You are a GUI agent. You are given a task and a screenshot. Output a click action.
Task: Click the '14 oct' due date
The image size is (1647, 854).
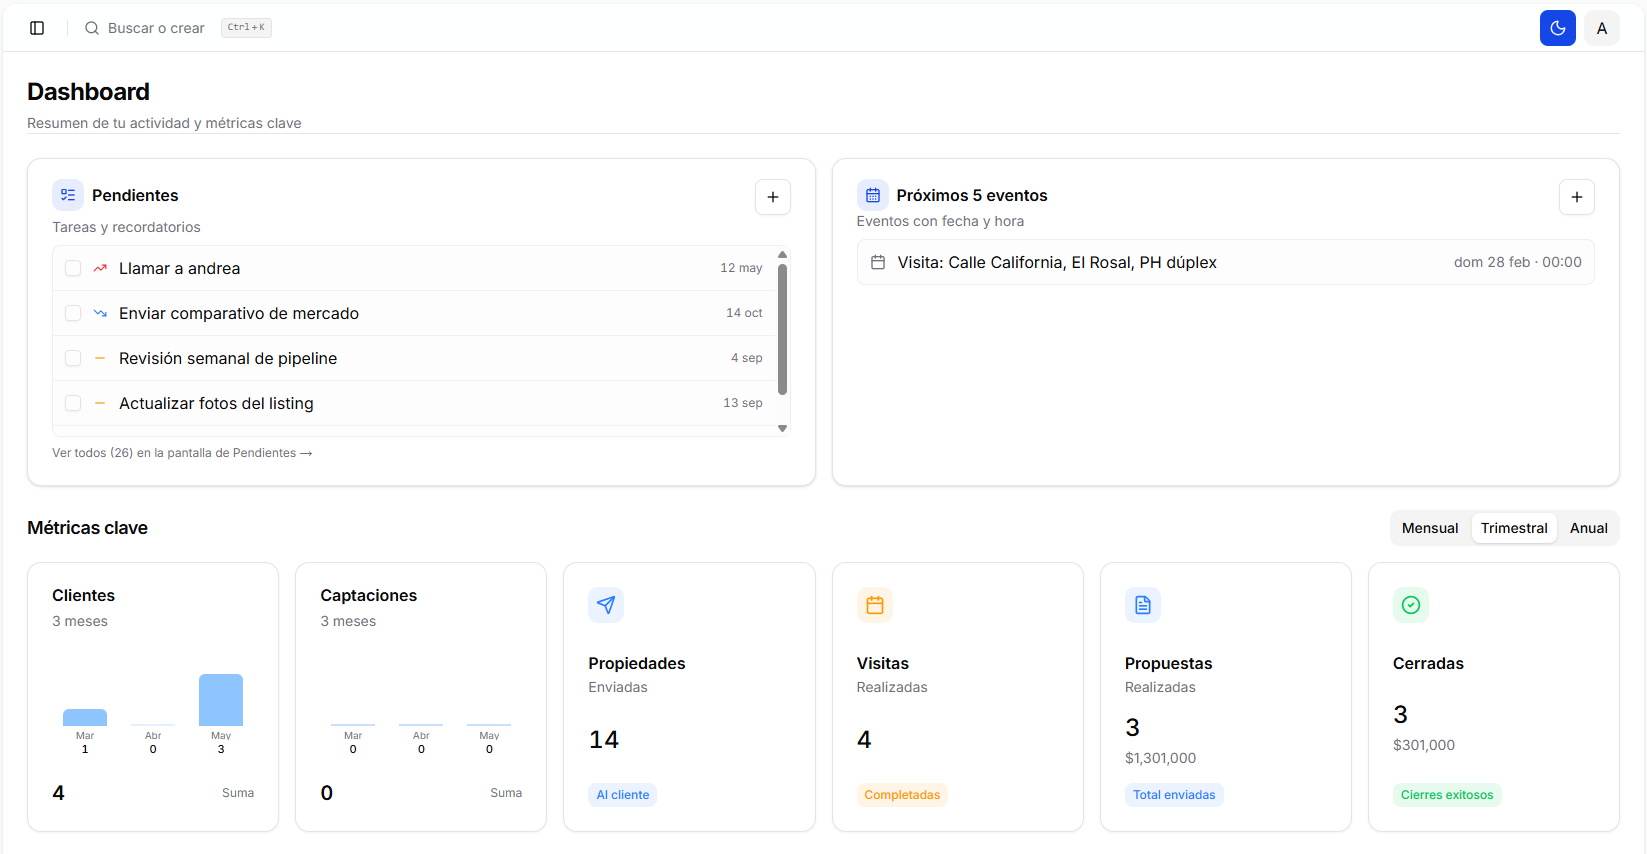coord(744,313)
